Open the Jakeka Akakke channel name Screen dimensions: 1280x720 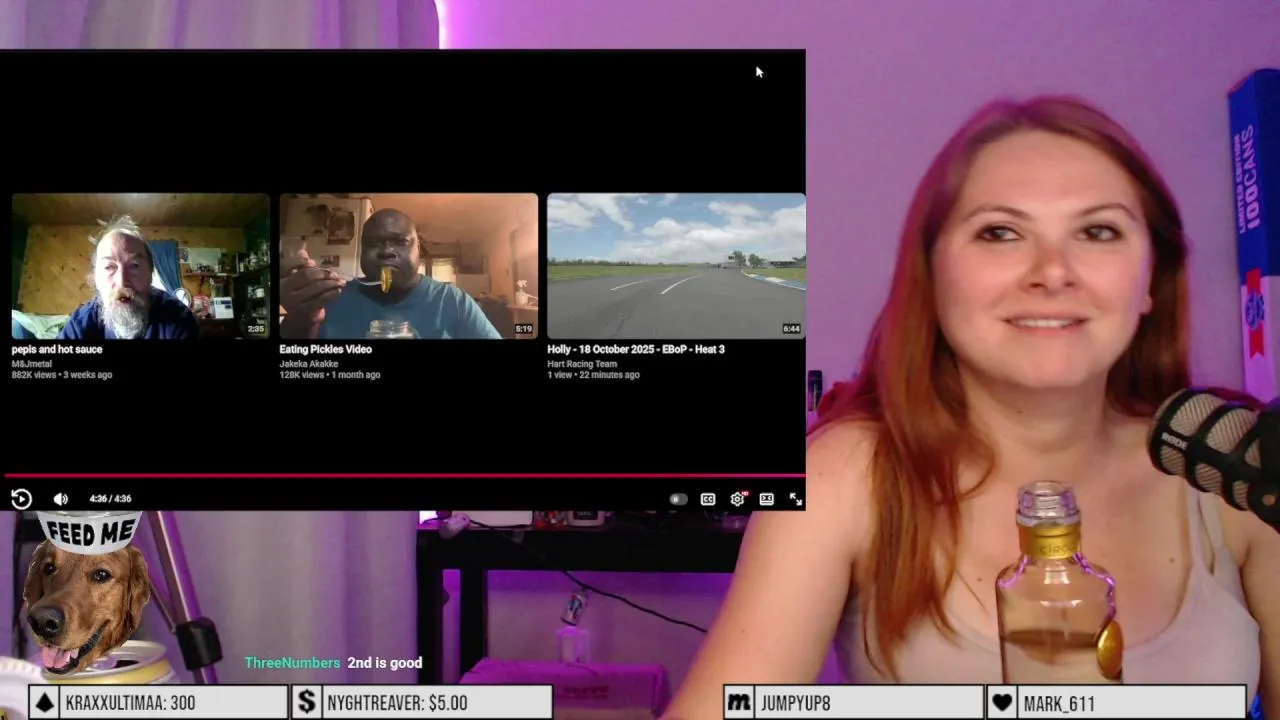coord(309,364)
